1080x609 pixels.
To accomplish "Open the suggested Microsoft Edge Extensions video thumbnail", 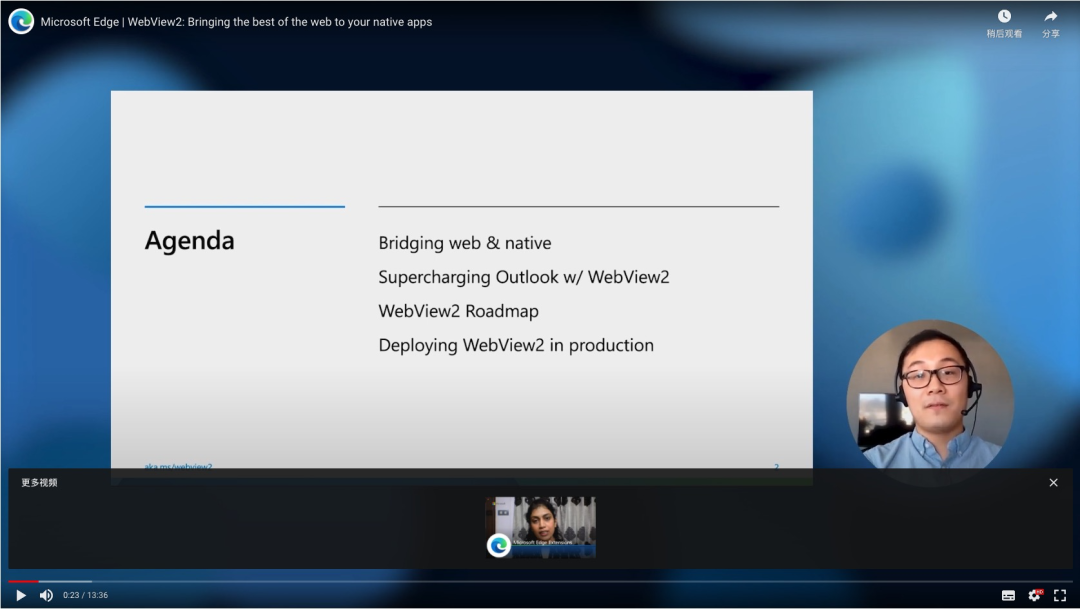I will pyautogui.click(x=541, y=527).
